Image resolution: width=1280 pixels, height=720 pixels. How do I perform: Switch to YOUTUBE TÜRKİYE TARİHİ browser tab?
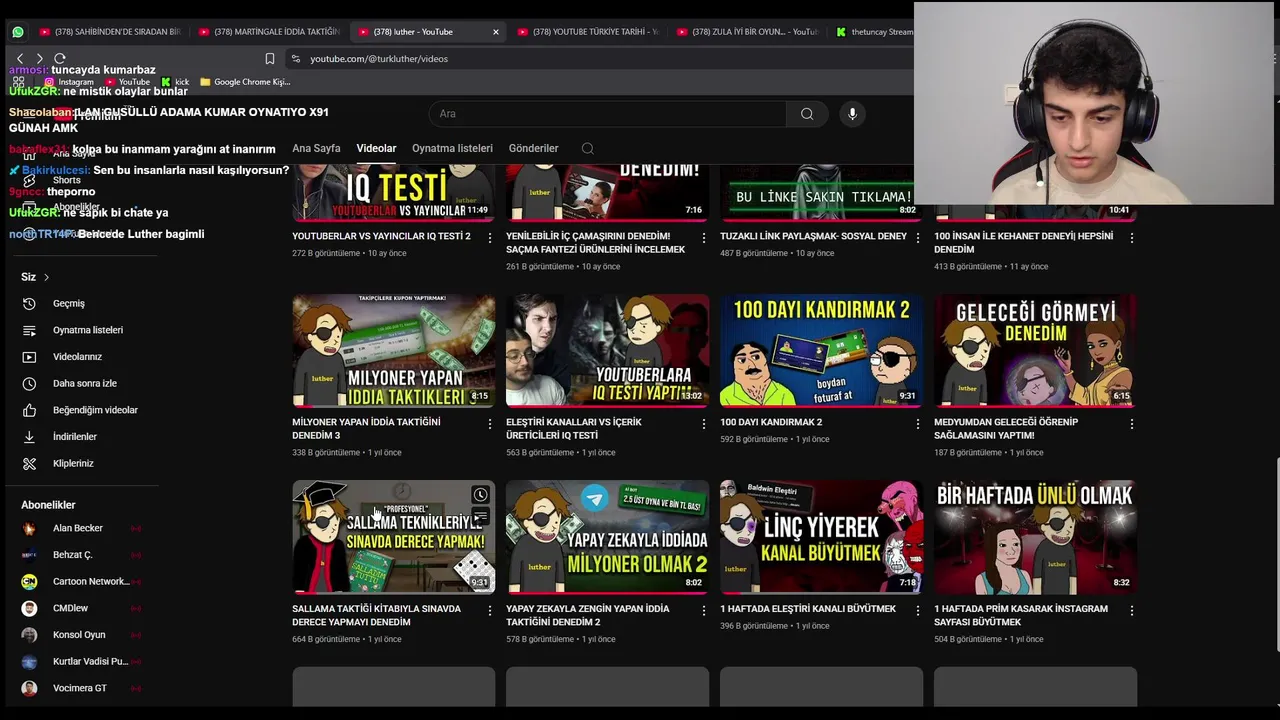point(587,32)
